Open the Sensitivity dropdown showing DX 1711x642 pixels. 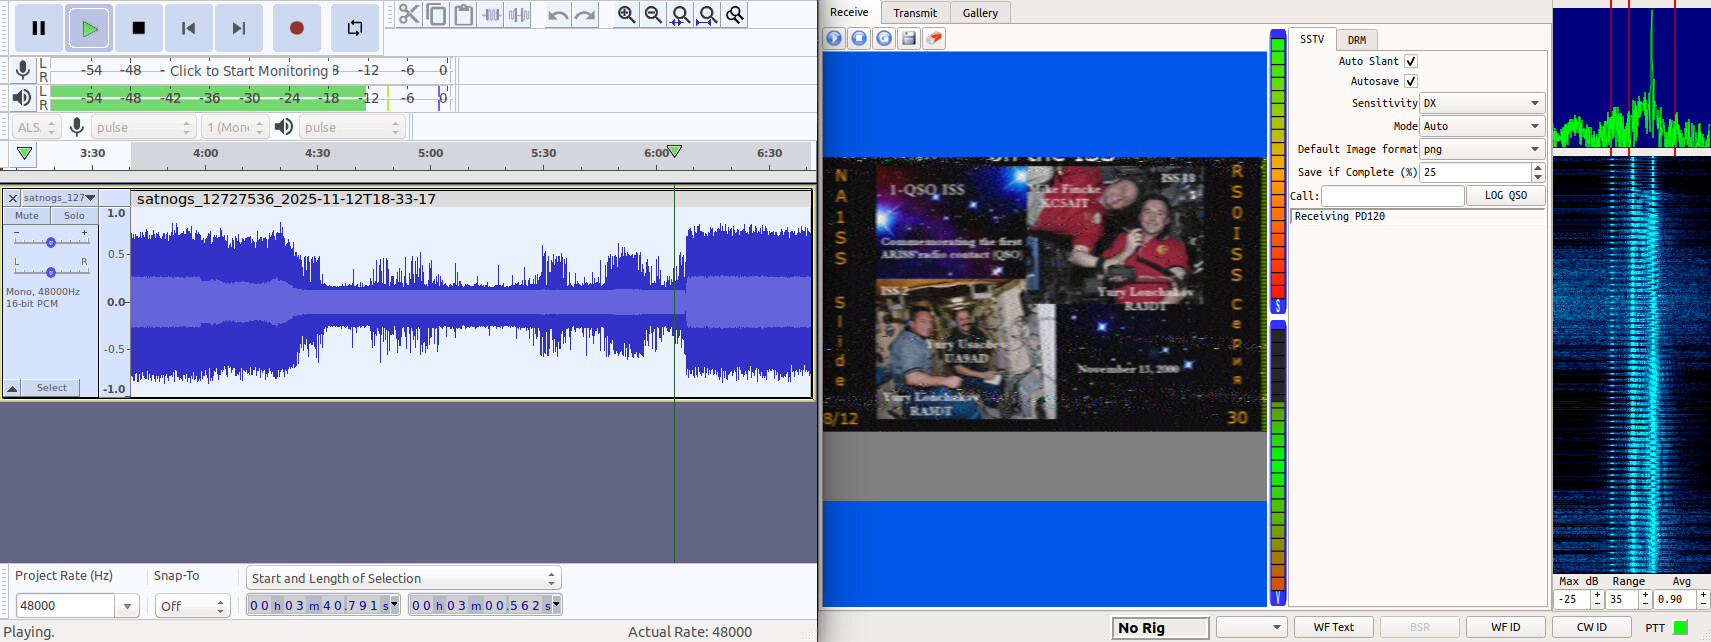tap(1482, 103)
